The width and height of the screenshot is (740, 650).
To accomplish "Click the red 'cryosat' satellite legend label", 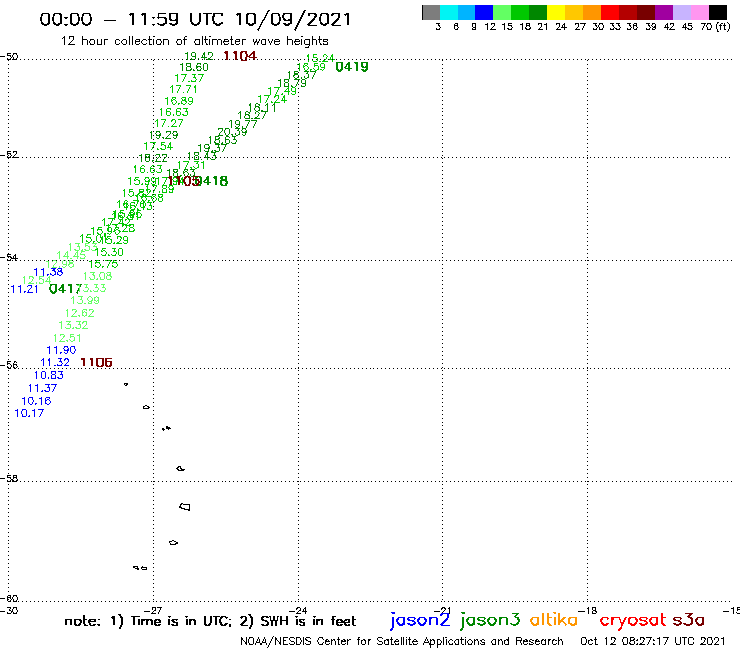I will pos(633,620).
